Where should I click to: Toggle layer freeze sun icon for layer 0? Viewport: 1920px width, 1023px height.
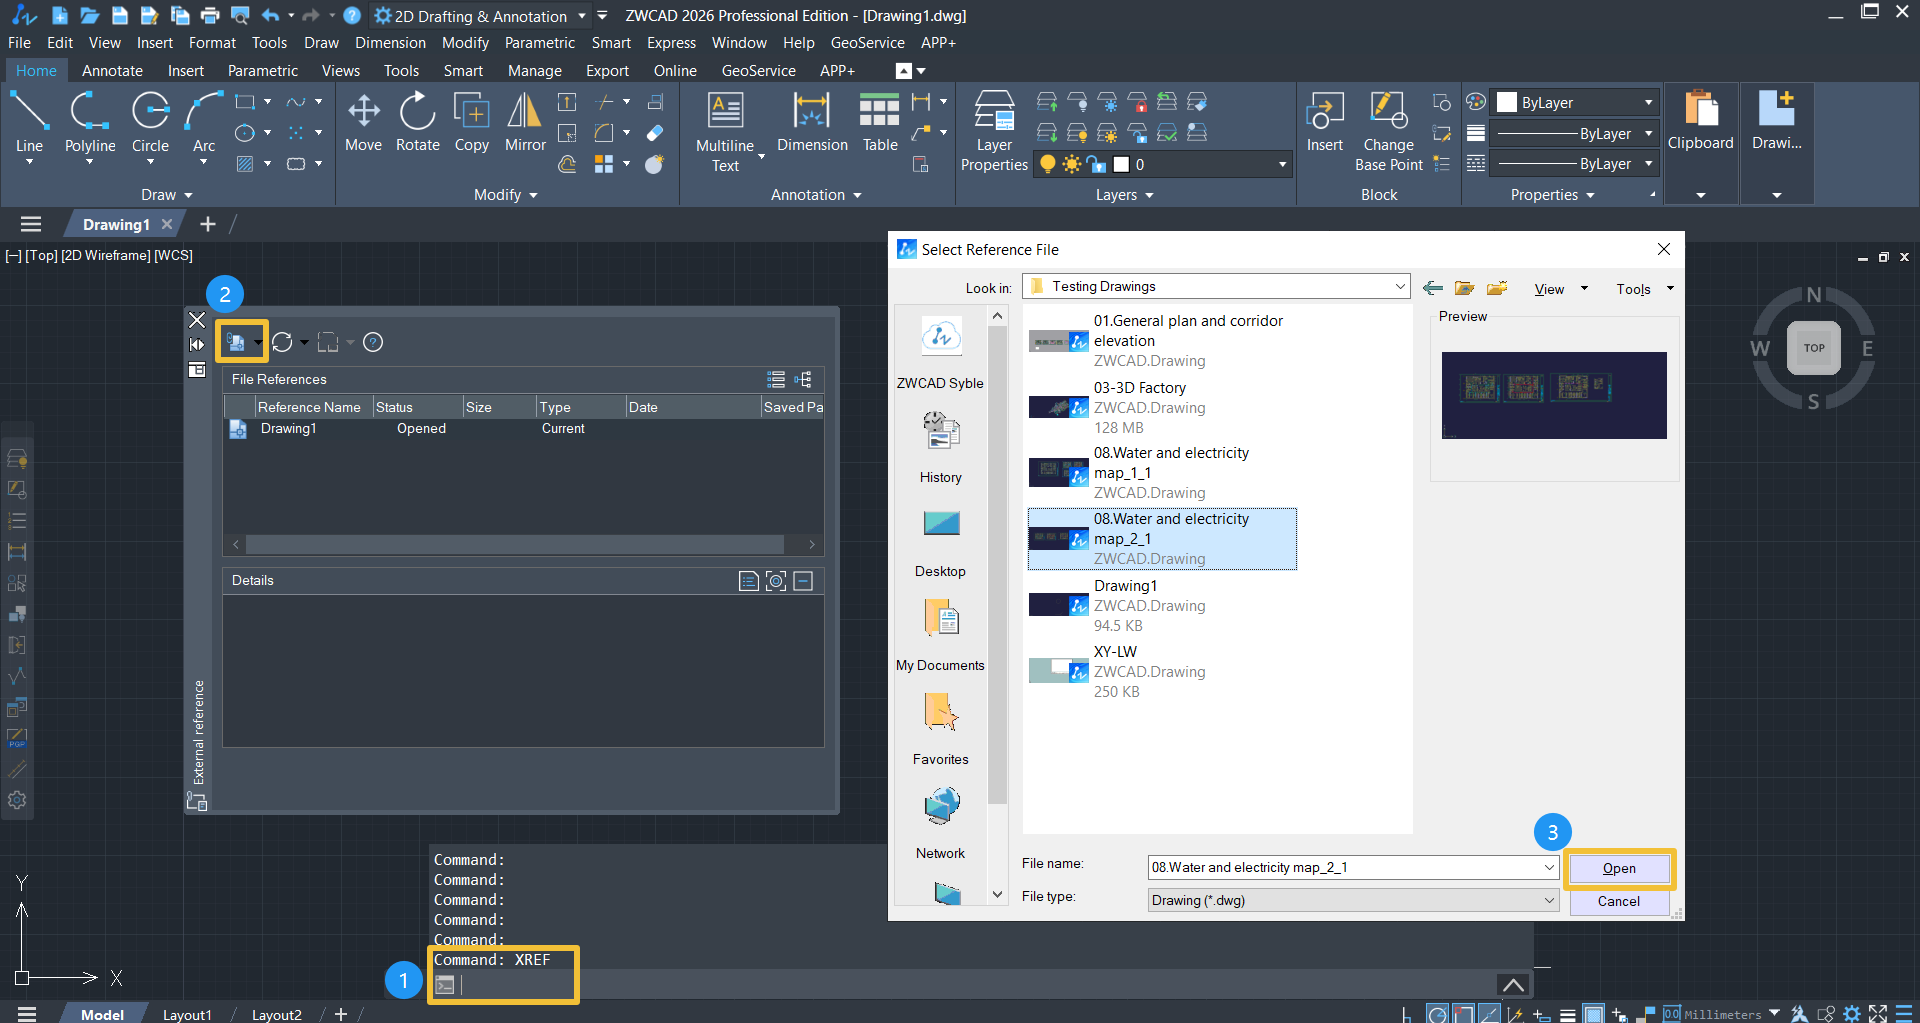point(1072,164)
